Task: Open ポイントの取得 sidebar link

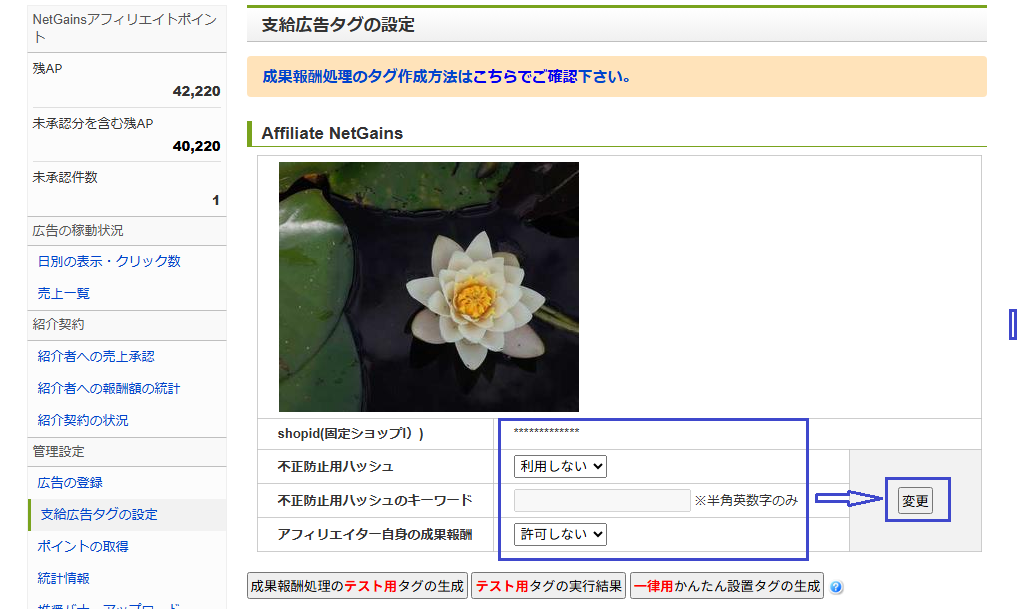Action: [x=83, y=546]
